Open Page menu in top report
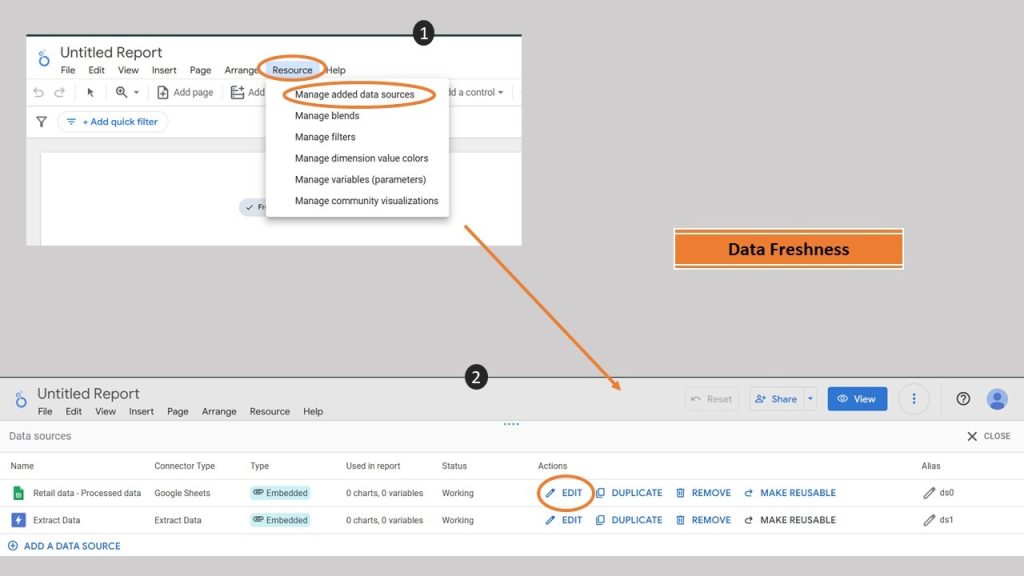 pos(200,70)
